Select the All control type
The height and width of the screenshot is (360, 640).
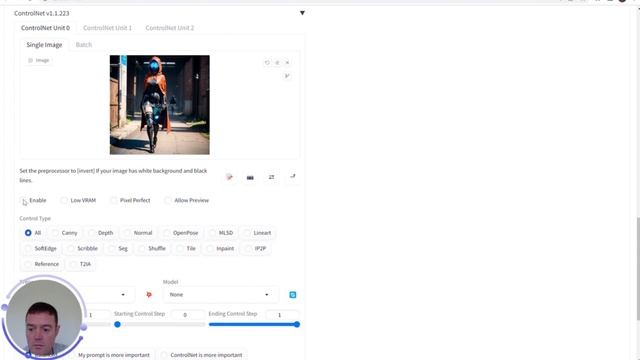click(33, 233)
